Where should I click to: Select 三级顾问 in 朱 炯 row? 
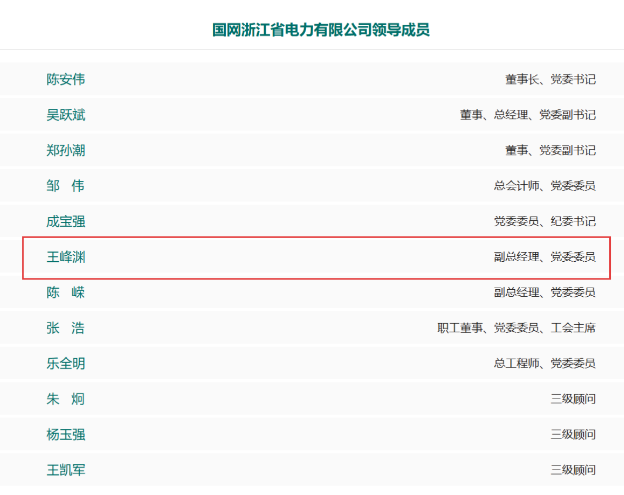click(573, 399)
